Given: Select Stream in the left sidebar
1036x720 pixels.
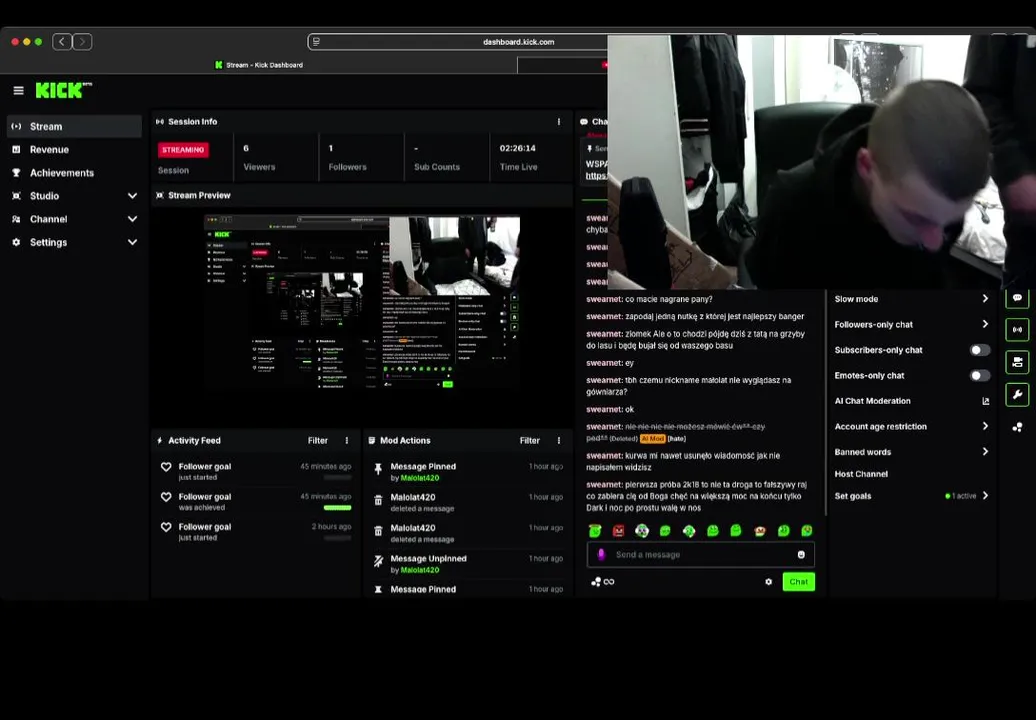Looking at the screenshot, I should coord(74,126).
